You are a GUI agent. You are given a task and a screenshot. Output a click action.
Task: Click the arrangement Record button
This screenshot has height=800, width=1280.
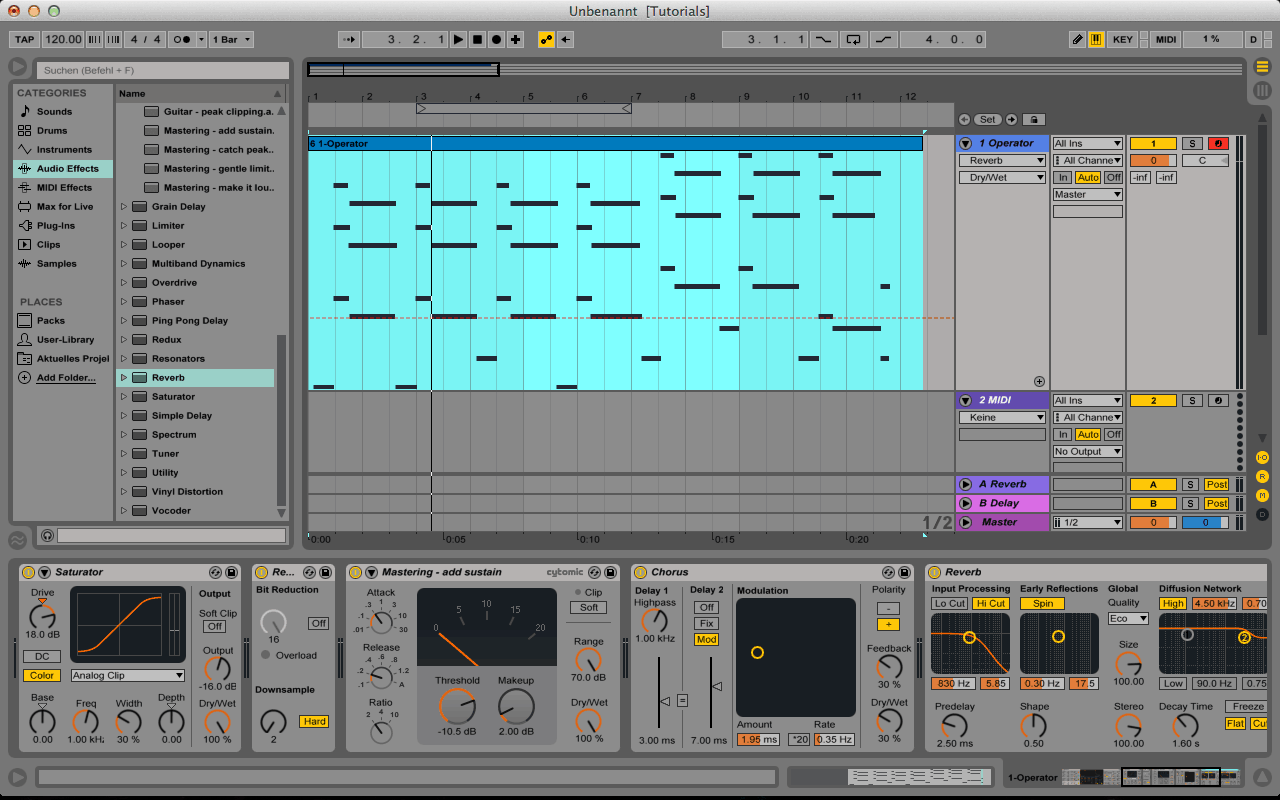(496, 40)
